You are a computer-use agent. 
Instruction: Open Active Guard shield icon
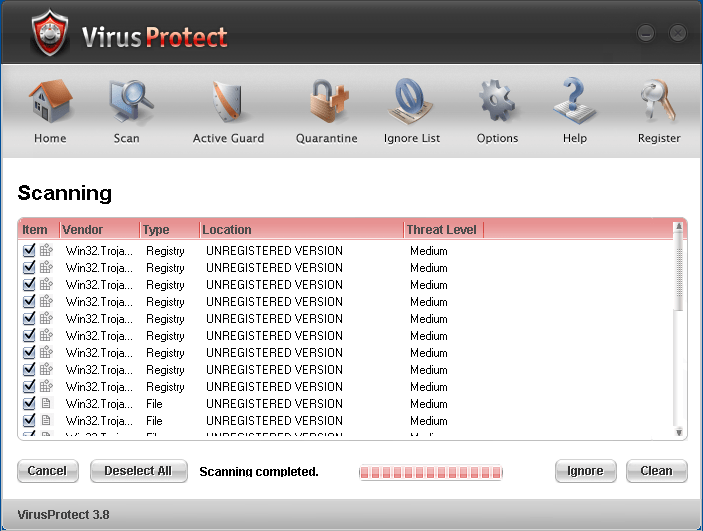click(x=228, y=103)
